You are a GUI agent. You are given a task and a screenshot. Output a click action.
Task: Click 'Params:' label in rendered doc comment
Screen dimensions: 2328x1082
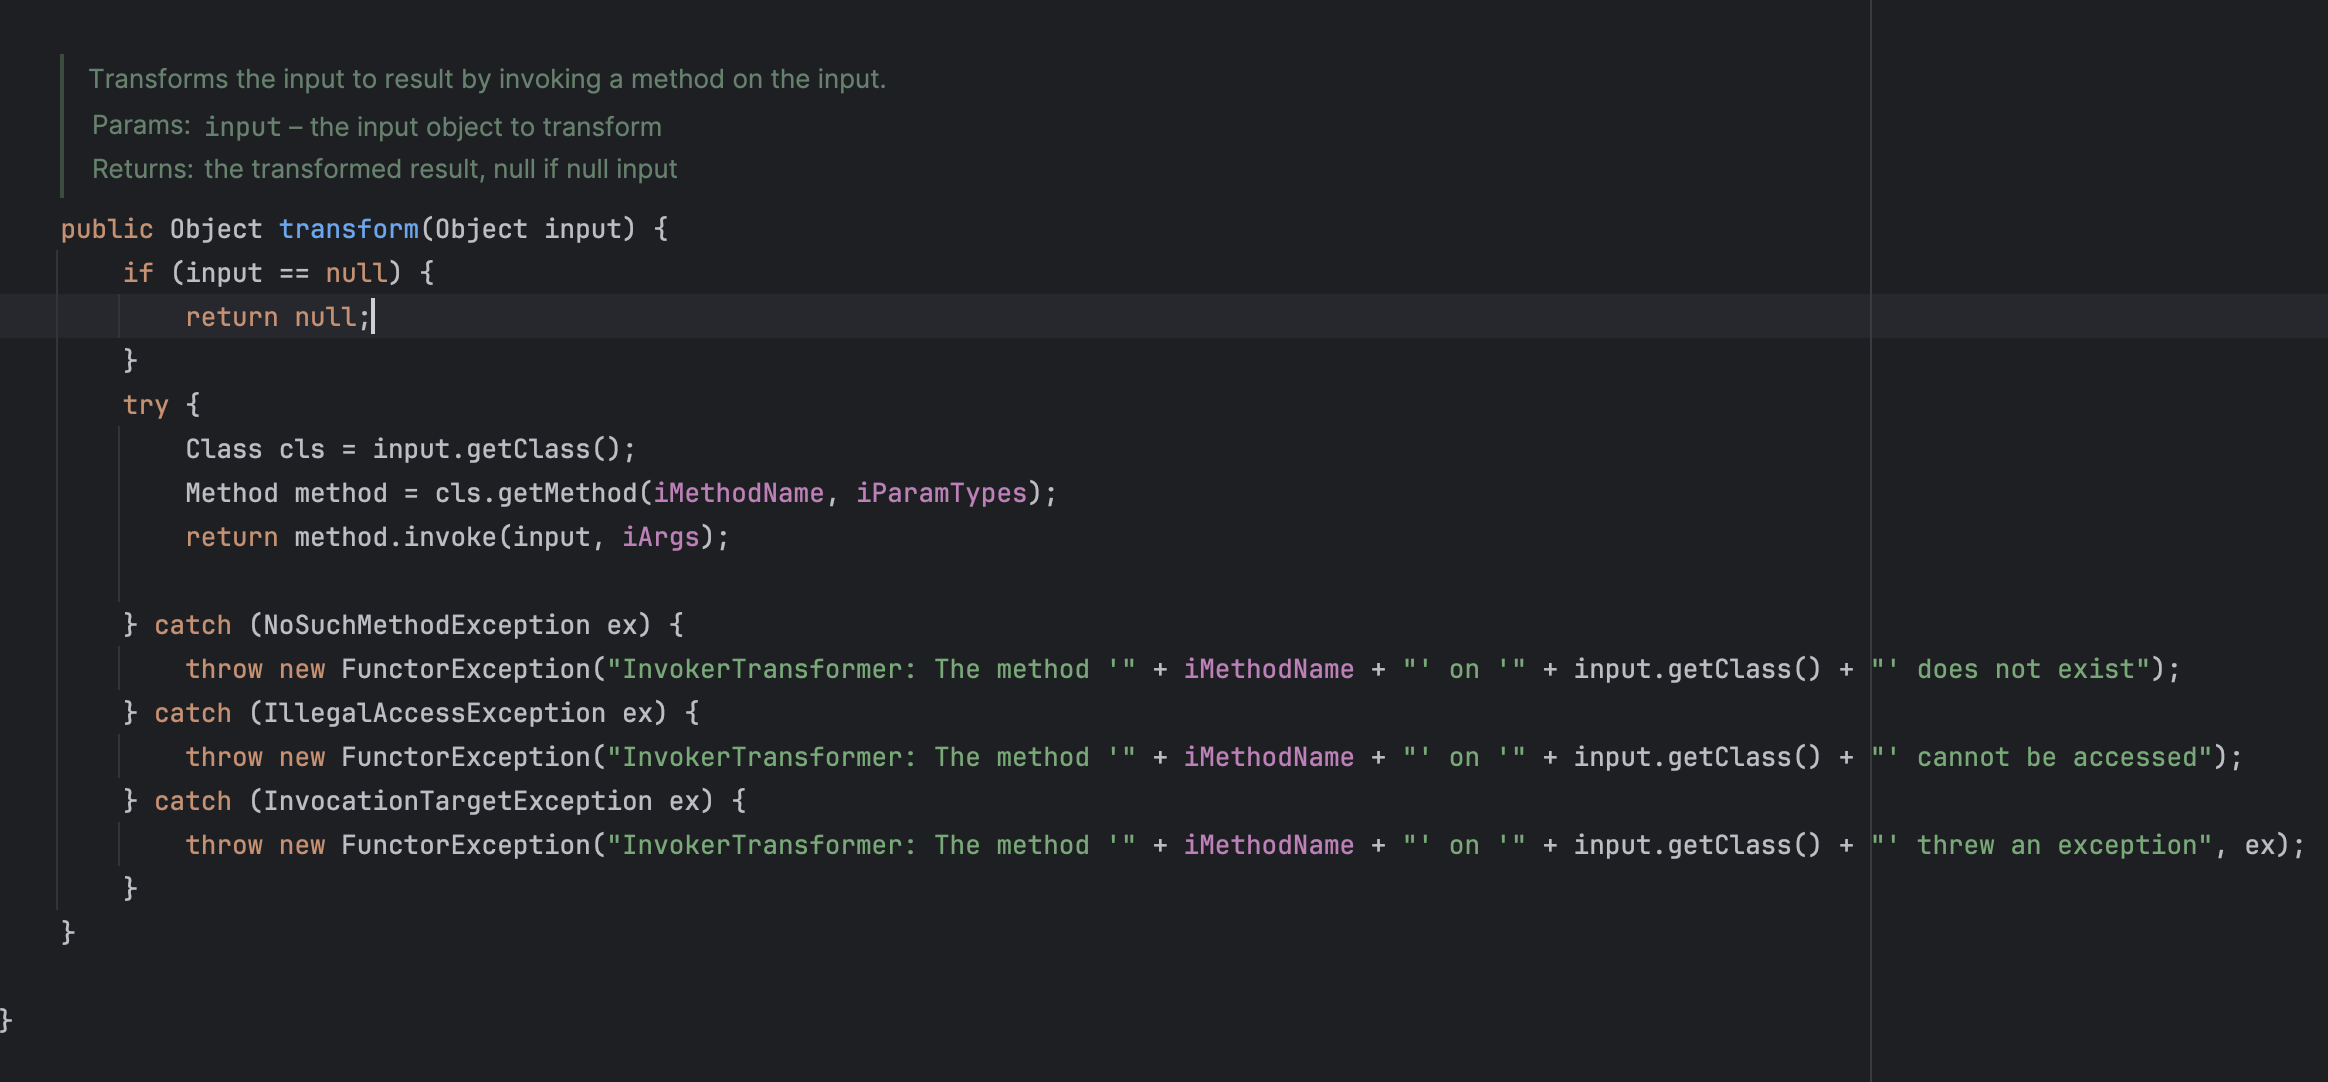141,125
